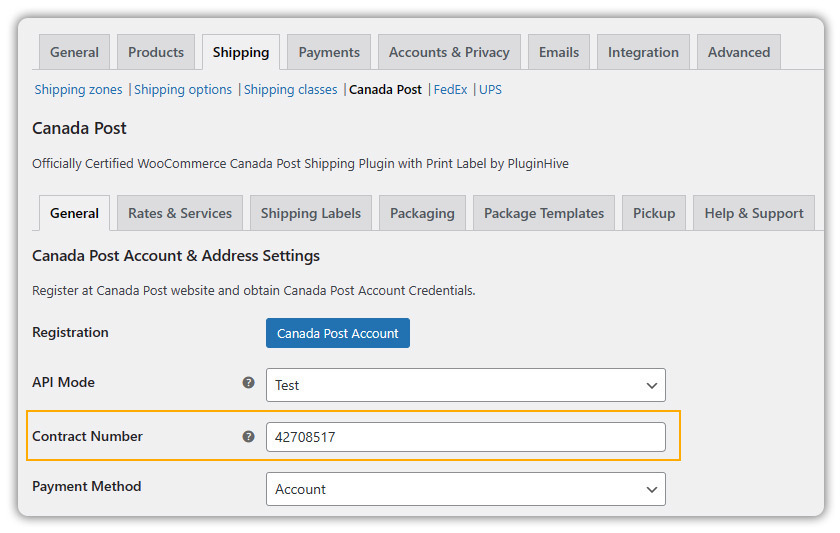This screenshot has width=840, height=533.
Task: Open the Payments tab
Action: (x=329, y=52)
